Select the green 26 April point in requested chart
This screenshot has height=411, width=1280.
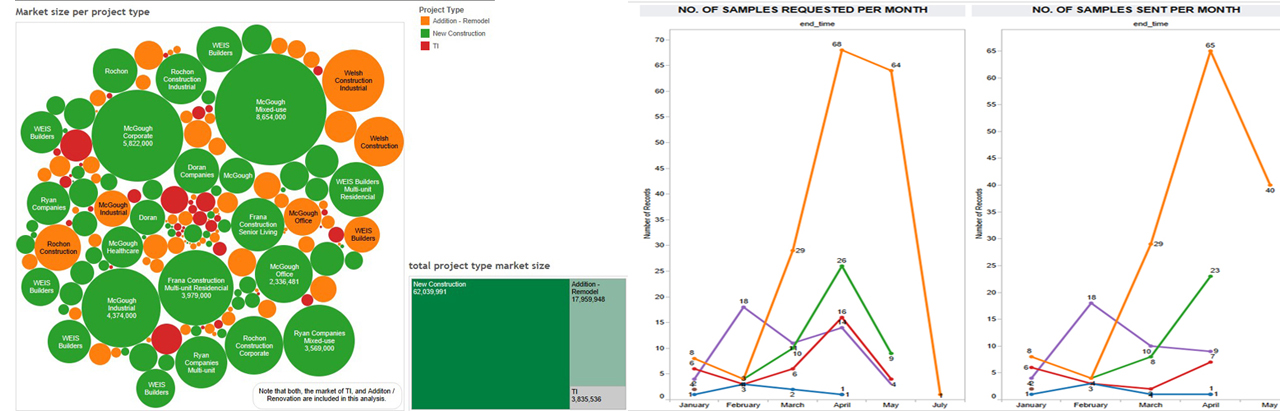841,265
